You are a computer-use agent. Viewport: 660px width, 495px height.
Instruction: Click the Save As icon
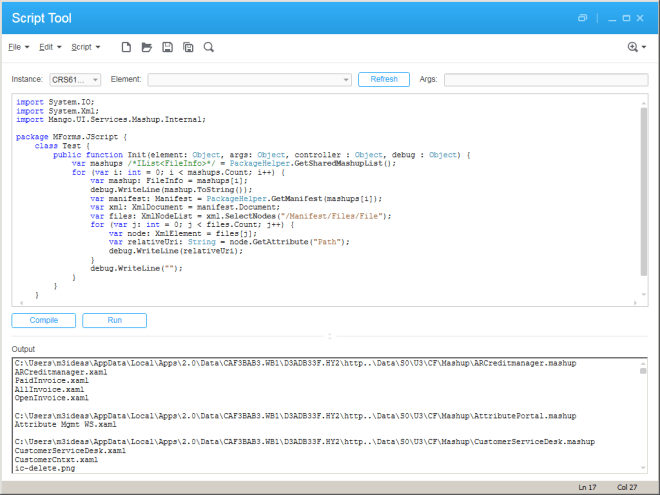click(188, 47)
